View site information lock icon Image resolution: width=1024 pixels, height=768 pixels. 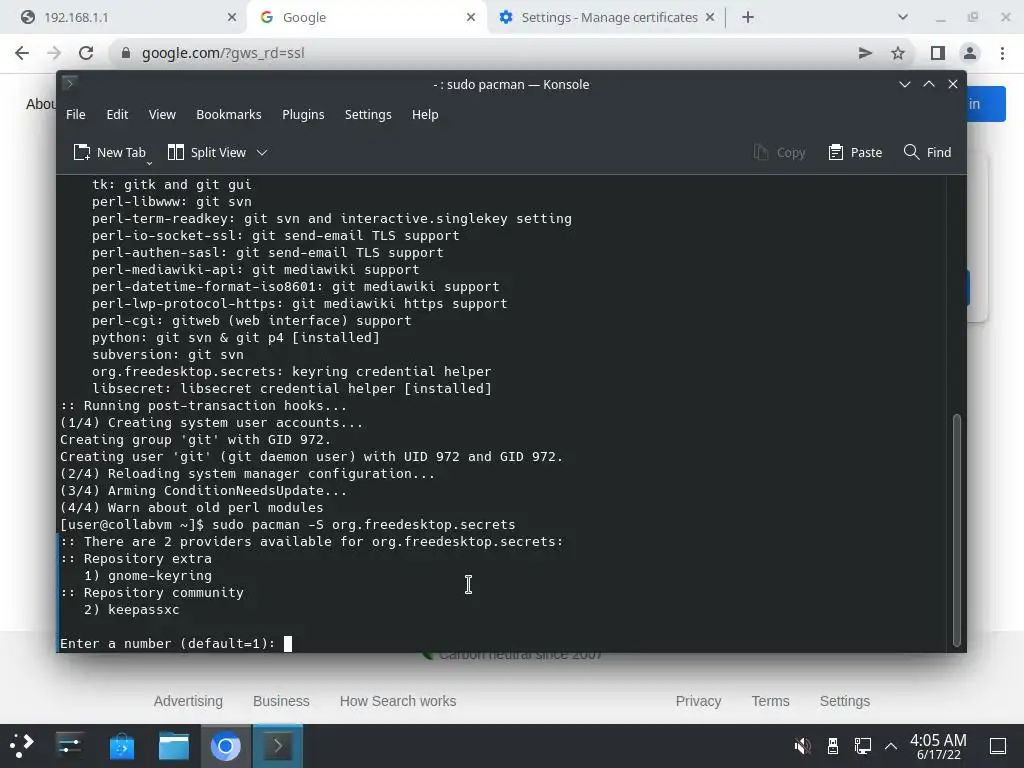click(126, 53)
